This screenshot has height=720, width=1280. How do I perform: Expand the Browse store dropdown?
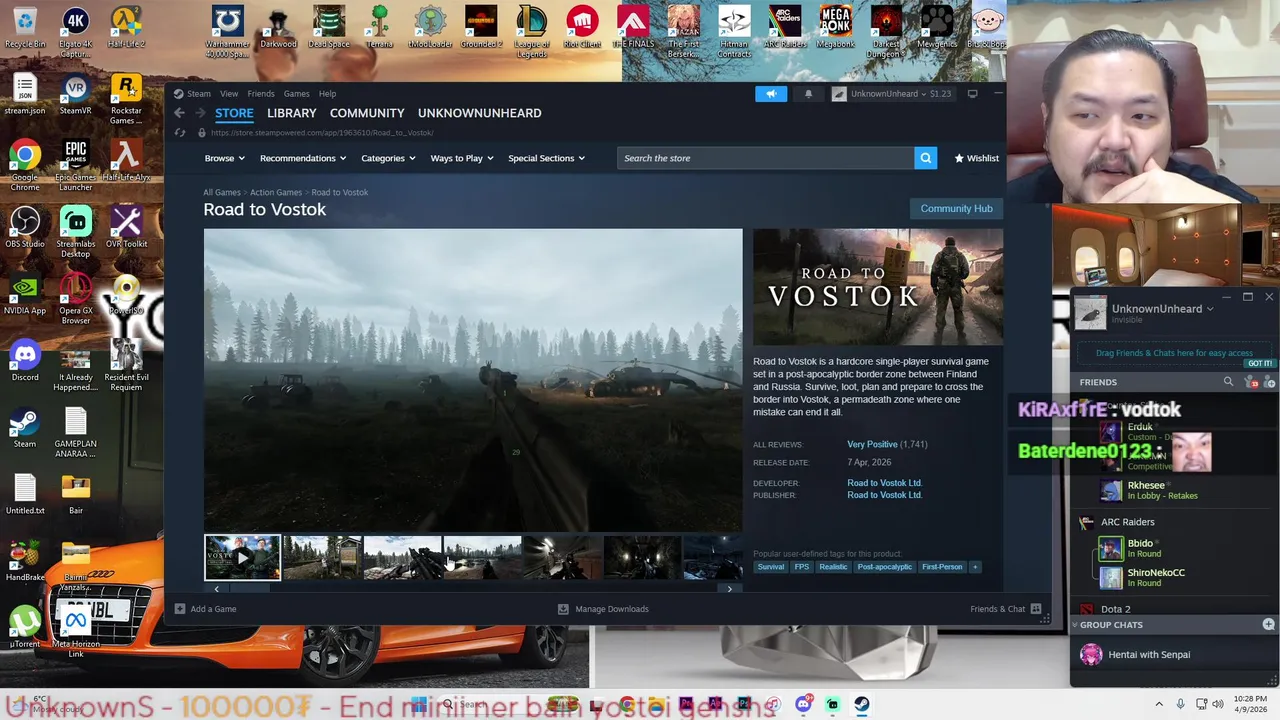point(224,158)
